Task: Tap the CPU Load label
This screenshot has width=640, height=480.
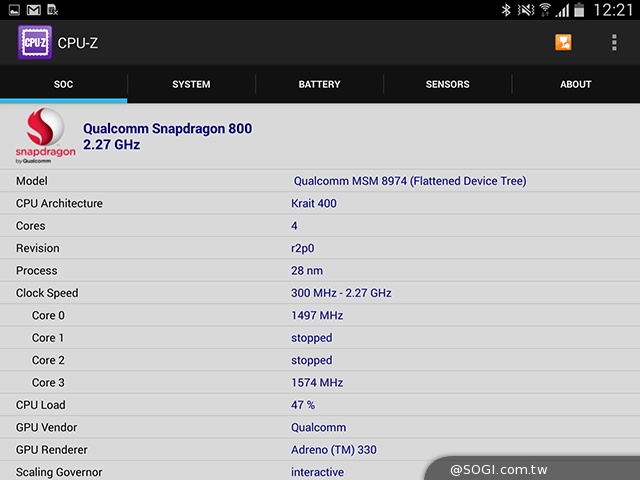Action: (x=40, y=405)
